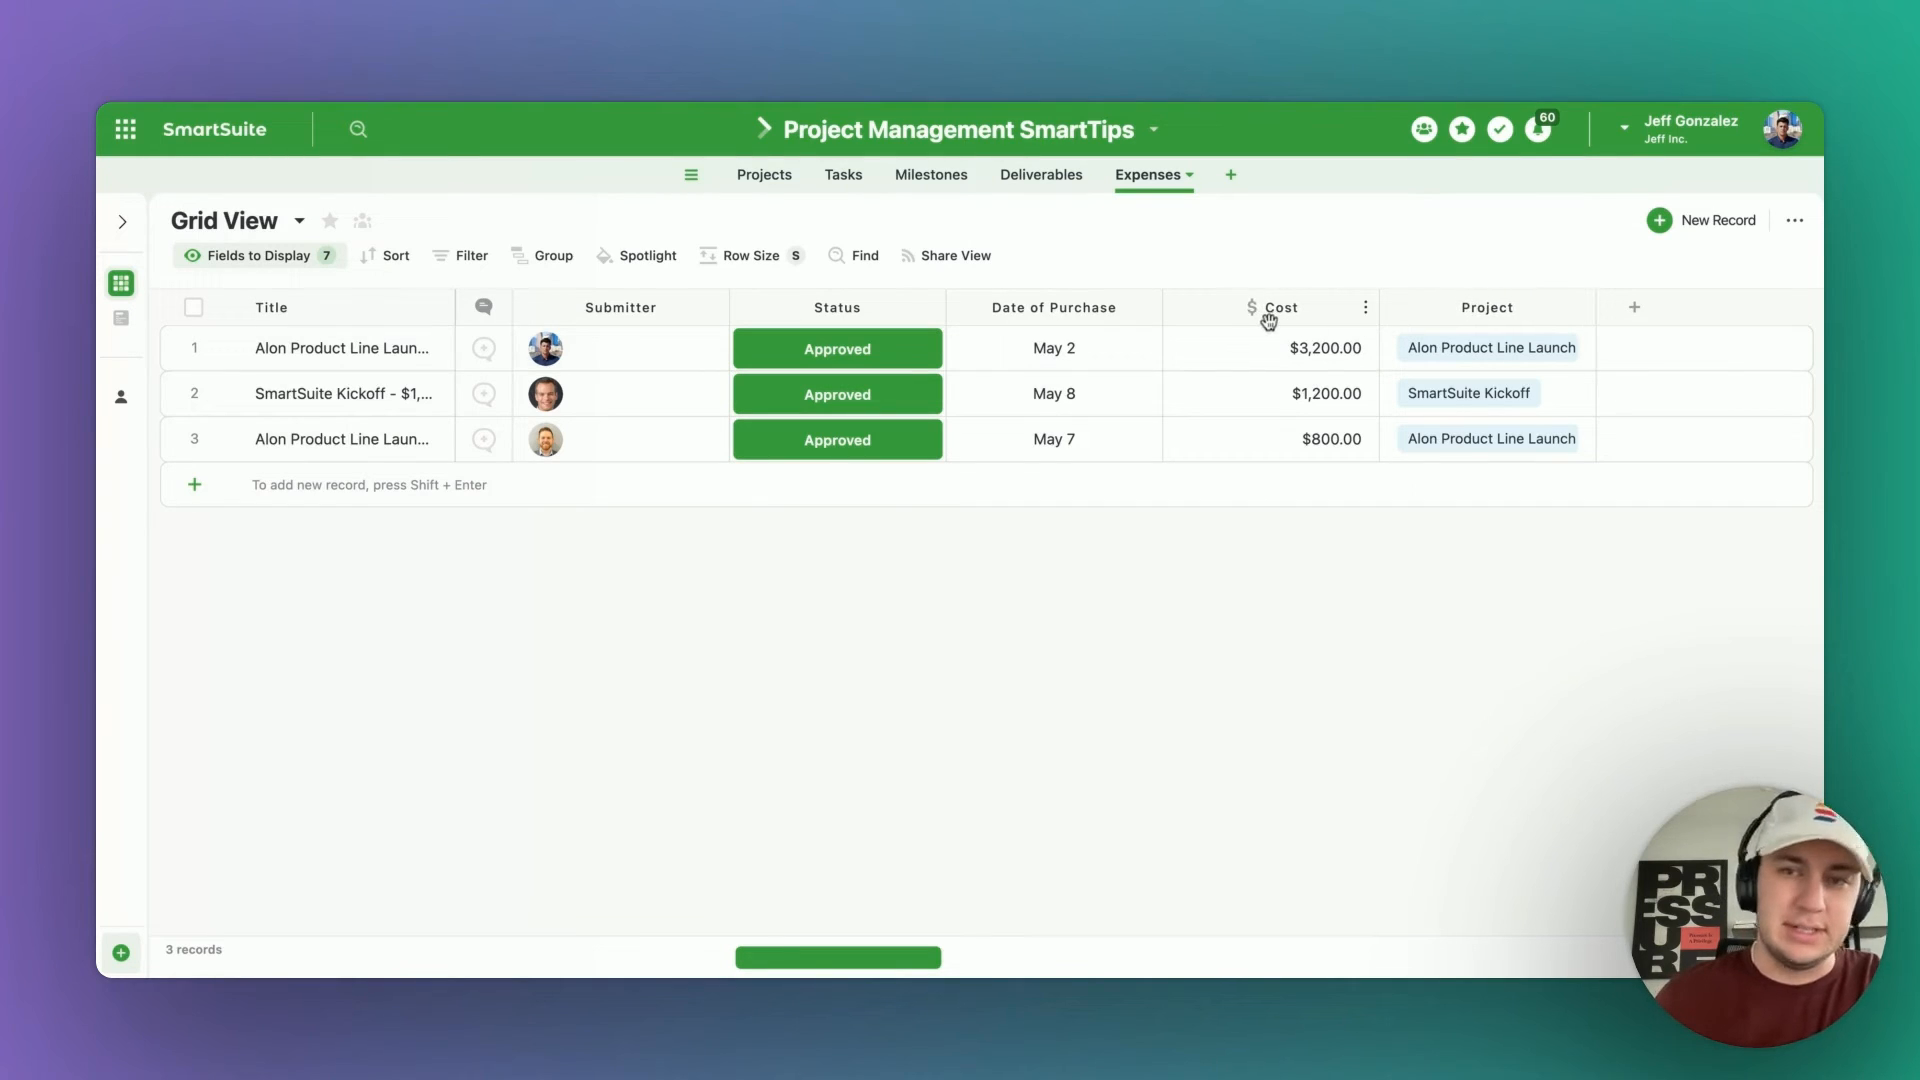Open favorites star icon in header
1920x1080 pixels.
click(x=1462, y=129)
